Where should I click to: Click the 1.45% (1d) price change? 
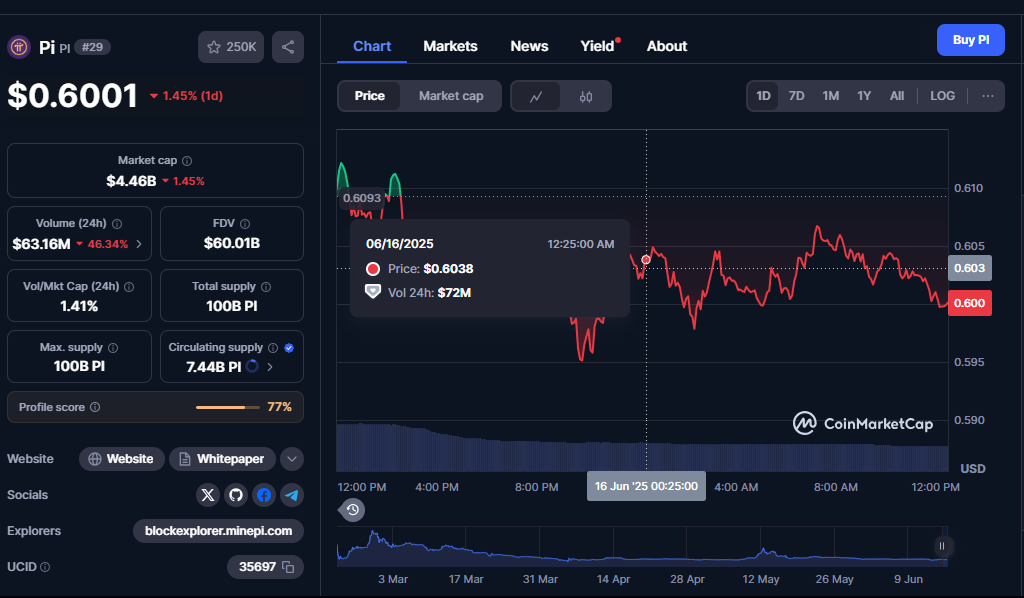187,96
